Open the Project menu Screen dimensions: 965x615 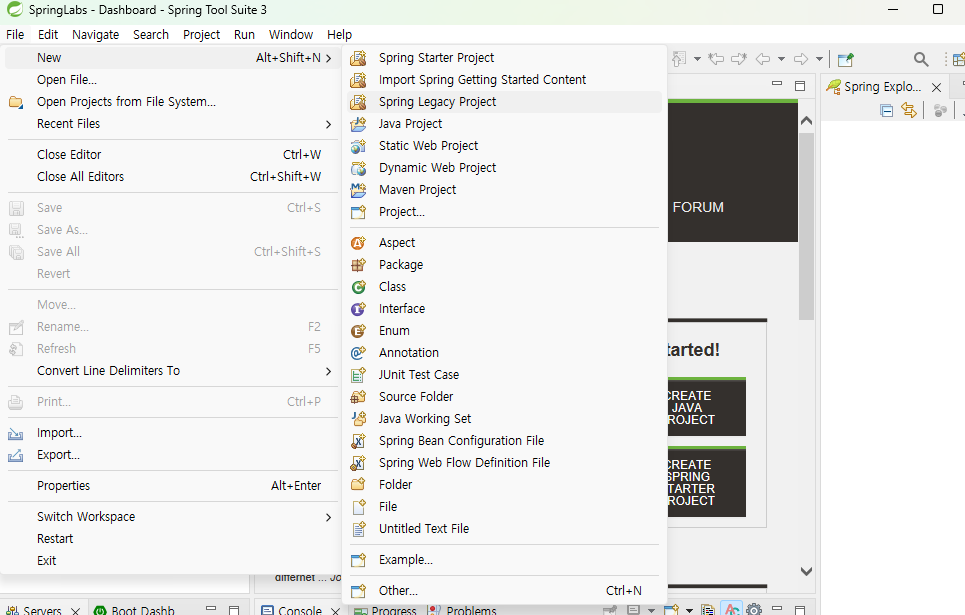coord(201,35)
